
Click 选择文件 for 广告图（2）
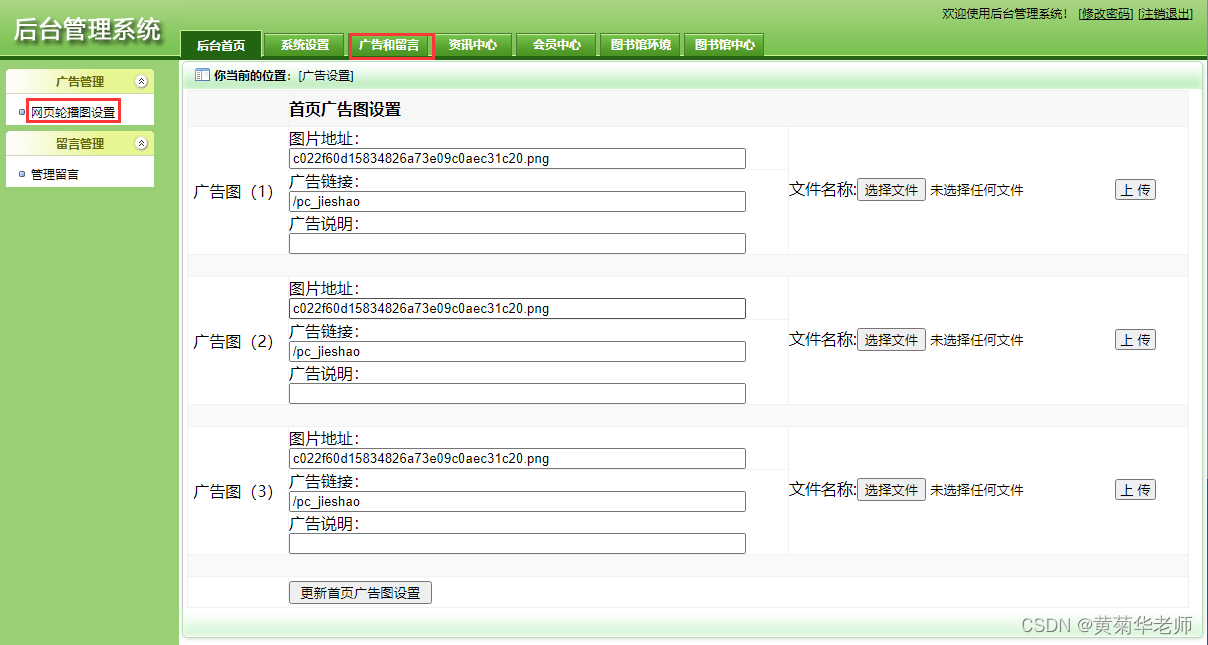(x=891, y=340)
